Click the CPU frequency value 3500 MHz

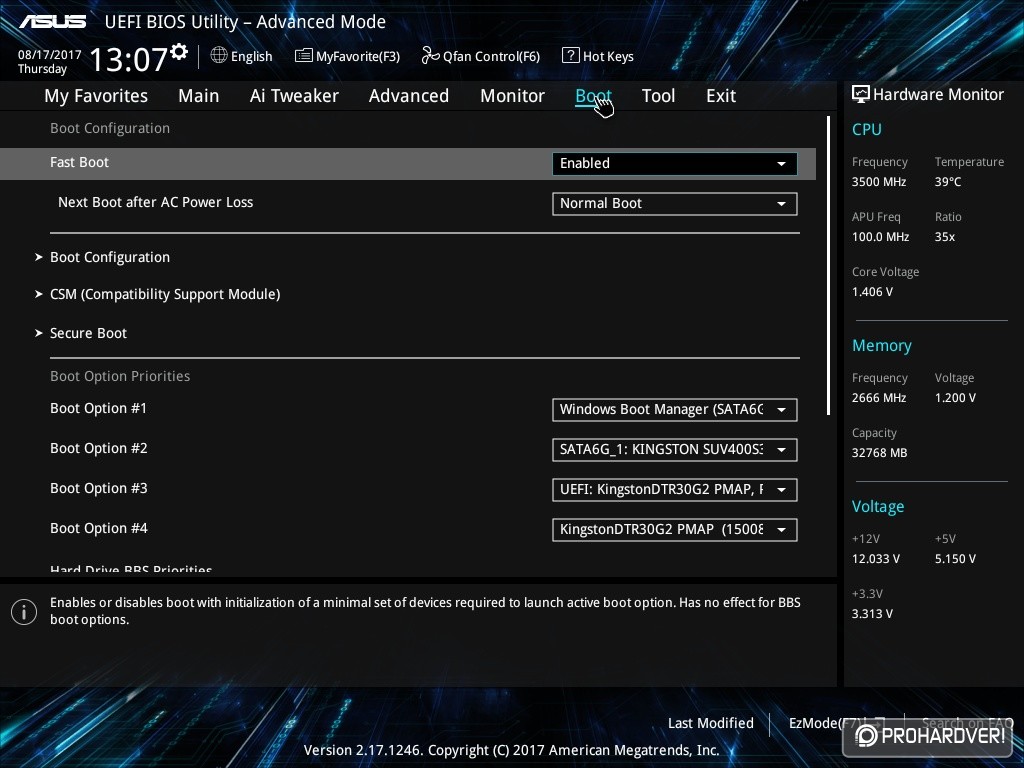[x=878, y=182]
